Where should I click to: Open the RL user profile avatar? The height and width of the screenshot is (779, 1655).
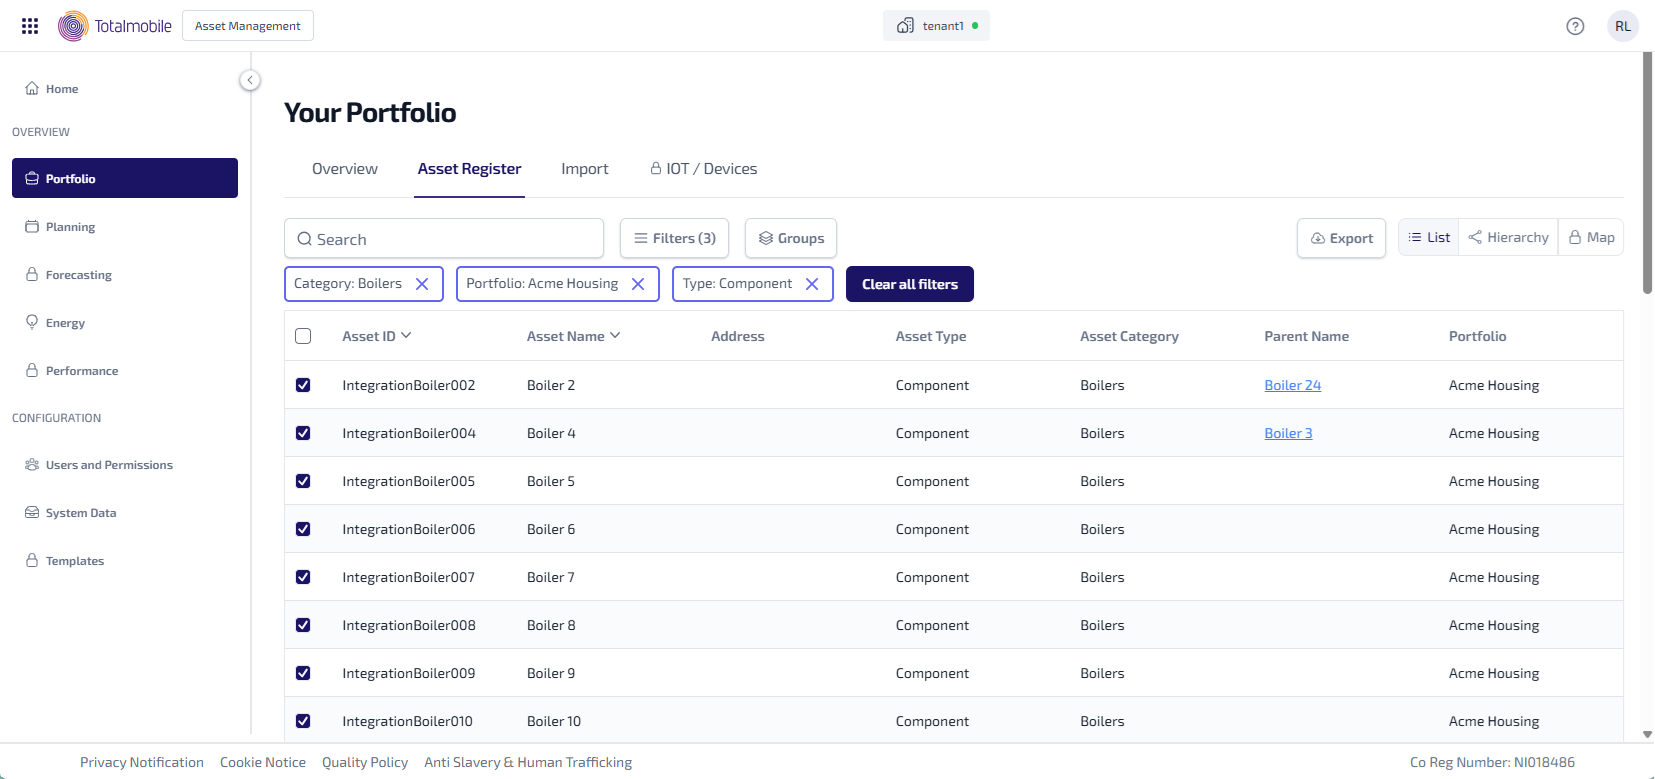[1622, 26]
